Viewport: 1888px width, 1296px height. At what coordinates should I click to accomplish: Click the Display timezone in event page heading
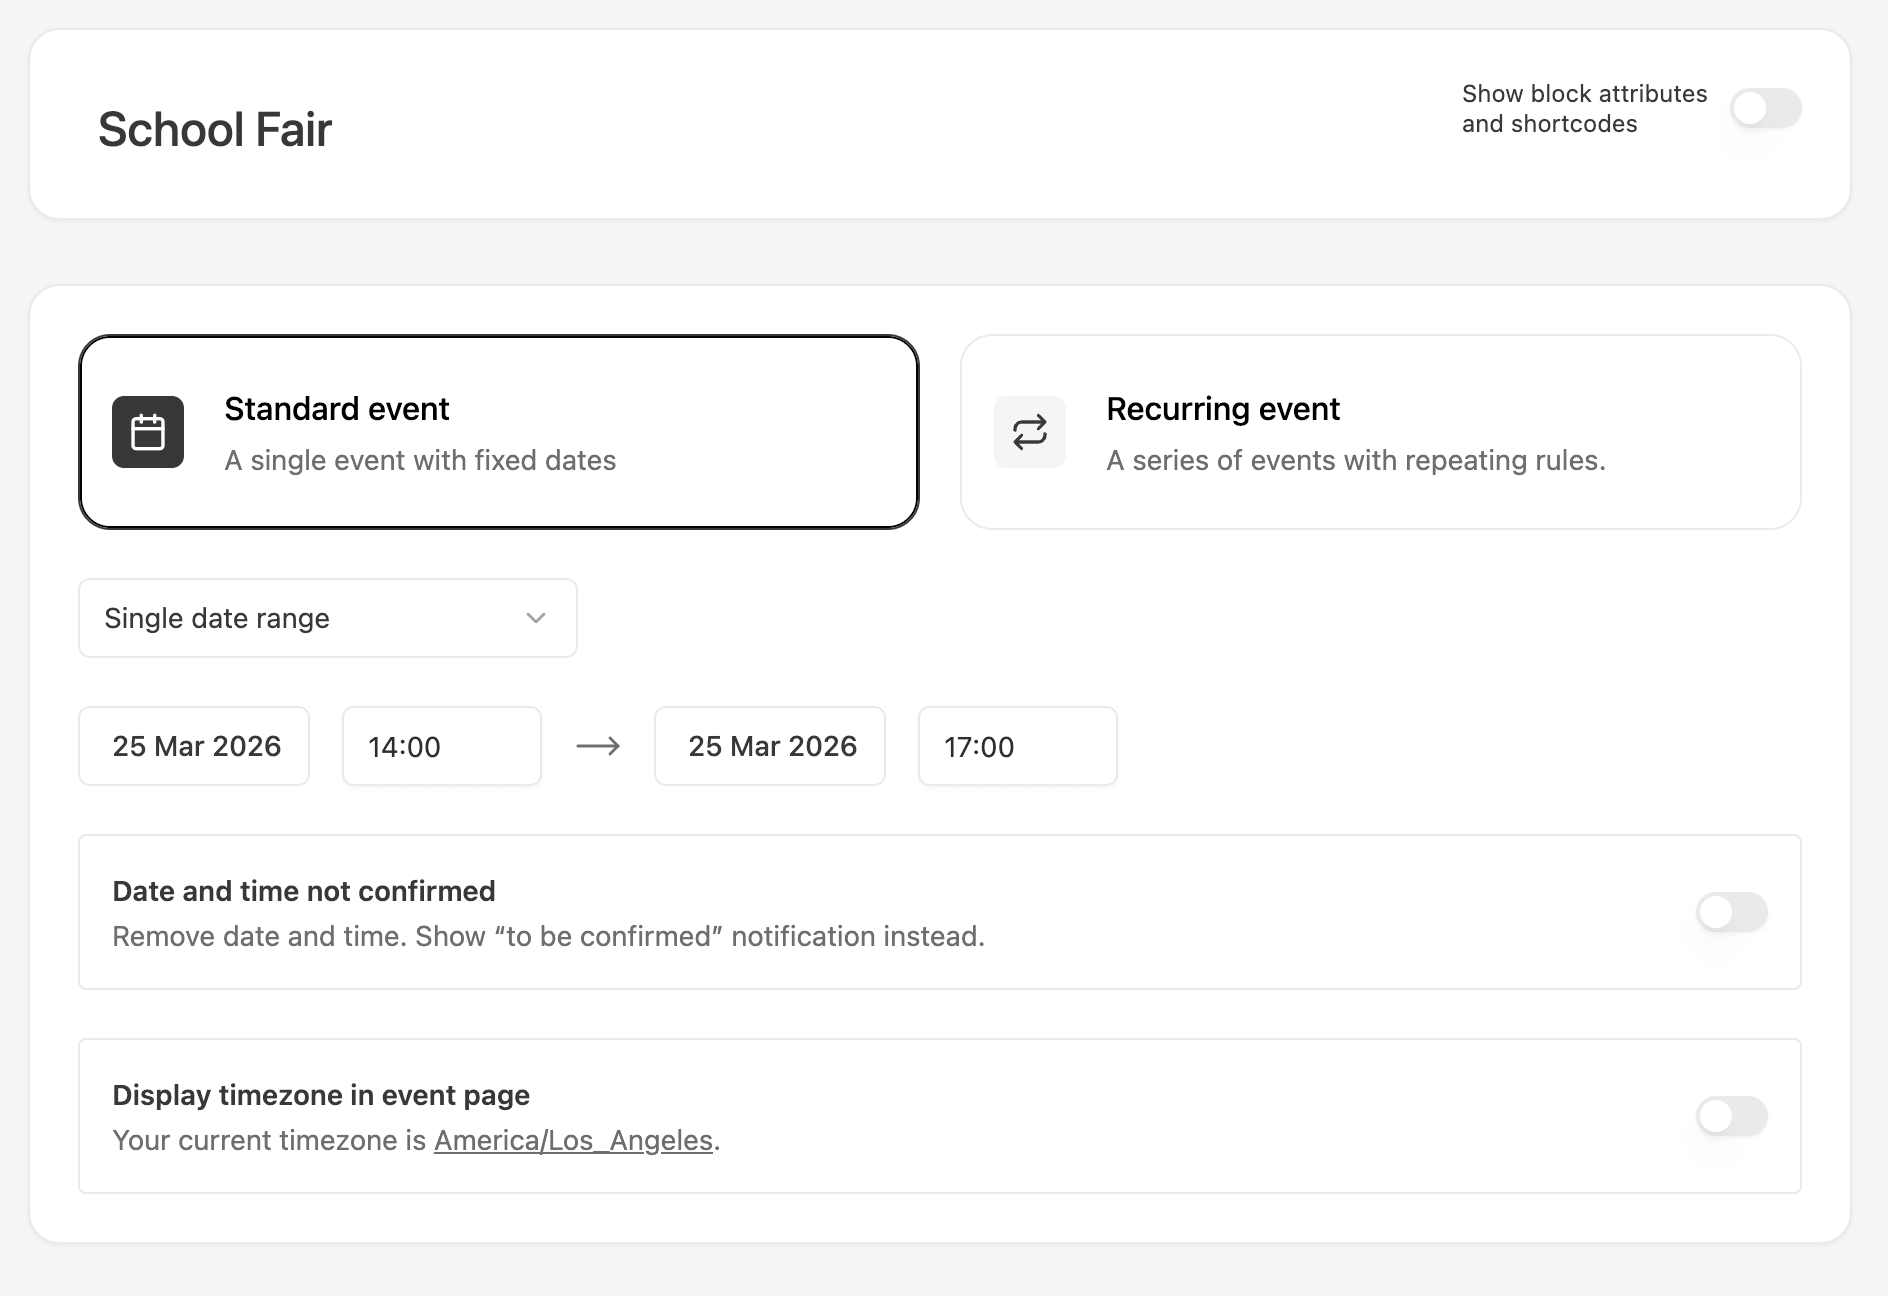tap(321, 1095)
